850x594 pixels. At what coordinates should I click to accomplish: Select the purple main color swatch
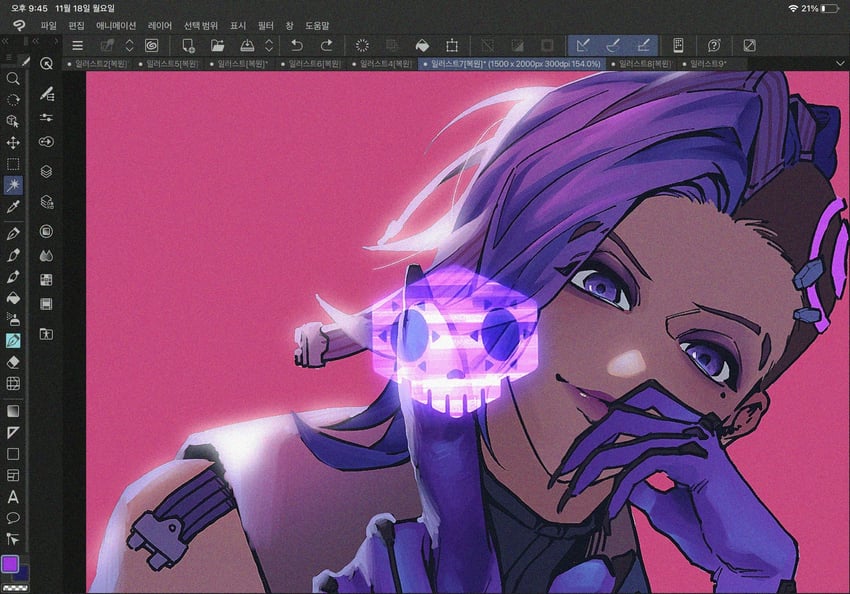(x=10, y=564)
